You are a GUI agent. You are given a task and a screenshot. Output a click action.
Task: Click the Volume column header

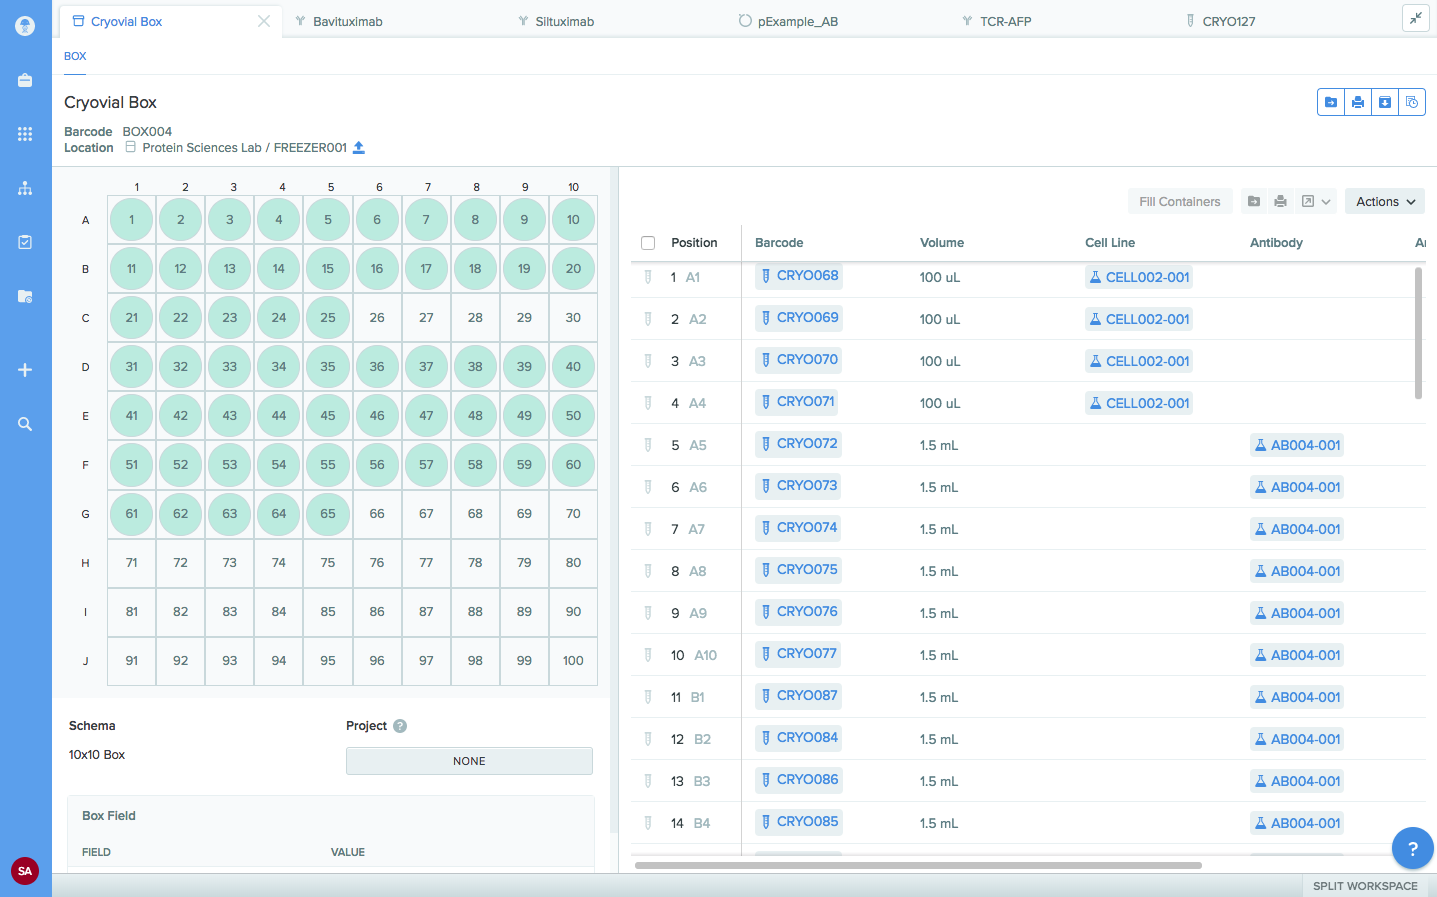coord(942,243)
